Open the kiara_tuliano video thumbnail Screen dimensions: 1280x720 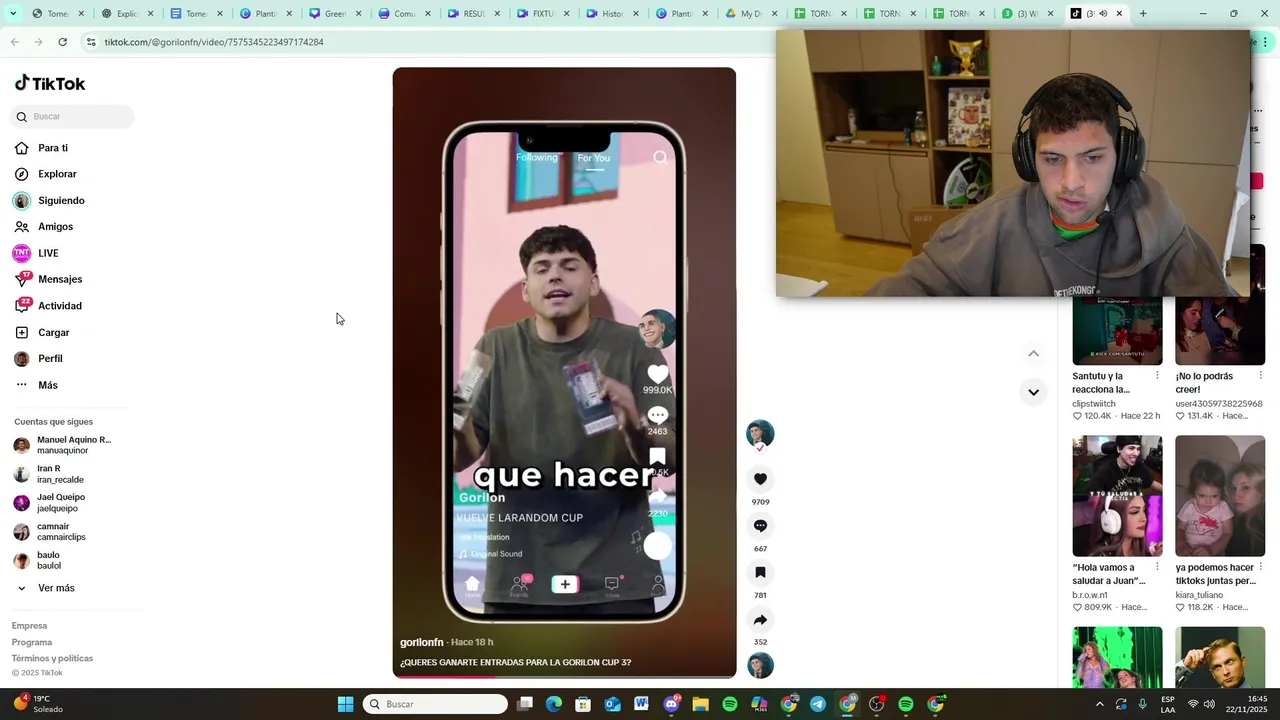1219,496
